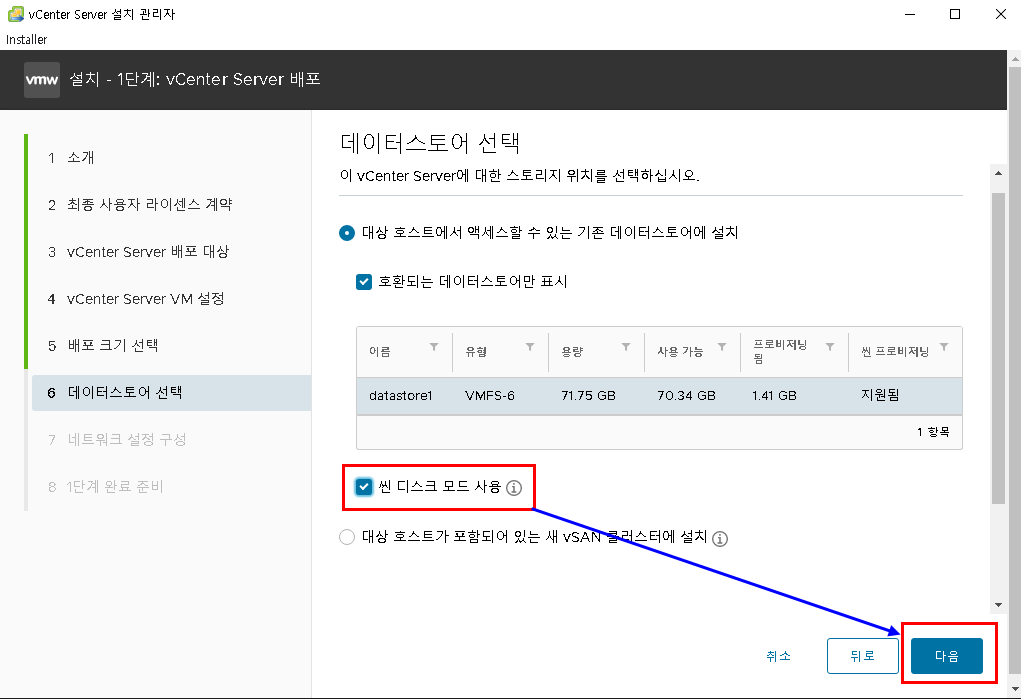
Task: Click step 7 네트워크 설정 구성
Action: click(x=117, y=440)
